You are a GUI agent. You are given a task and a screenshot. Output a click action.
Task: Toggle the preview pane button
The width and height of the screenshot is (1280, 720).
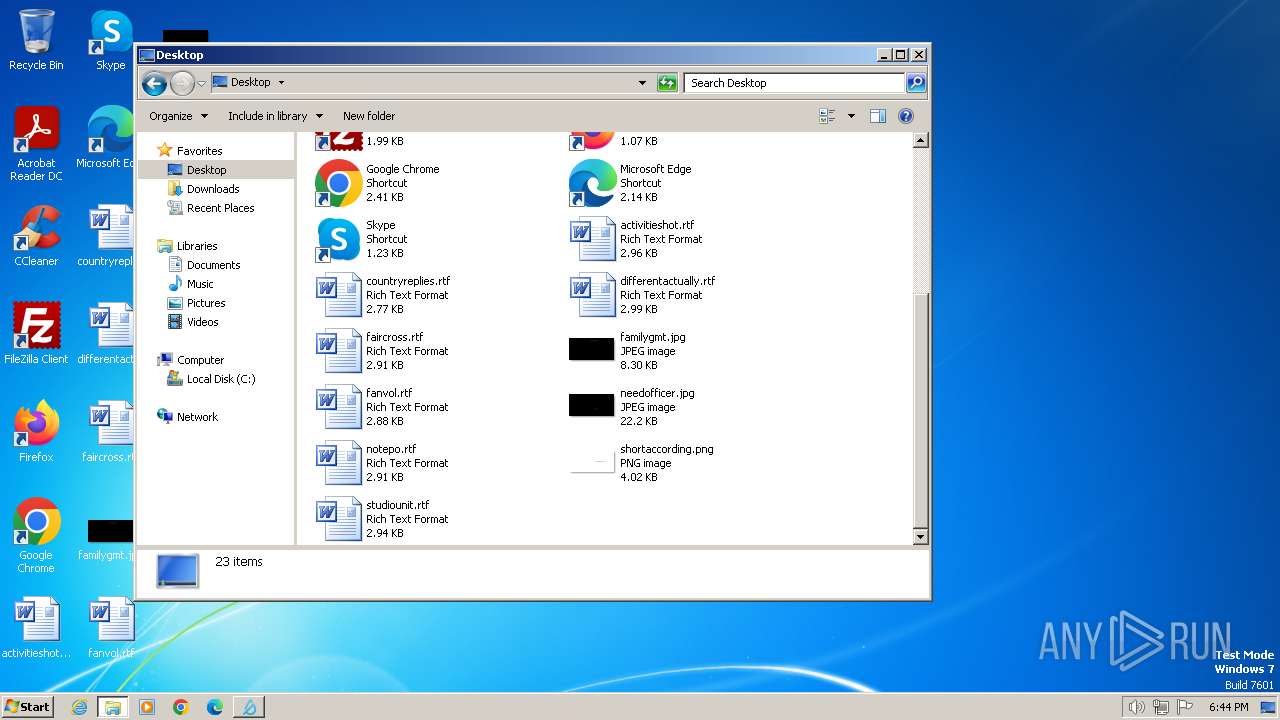[x=877, y=116]
